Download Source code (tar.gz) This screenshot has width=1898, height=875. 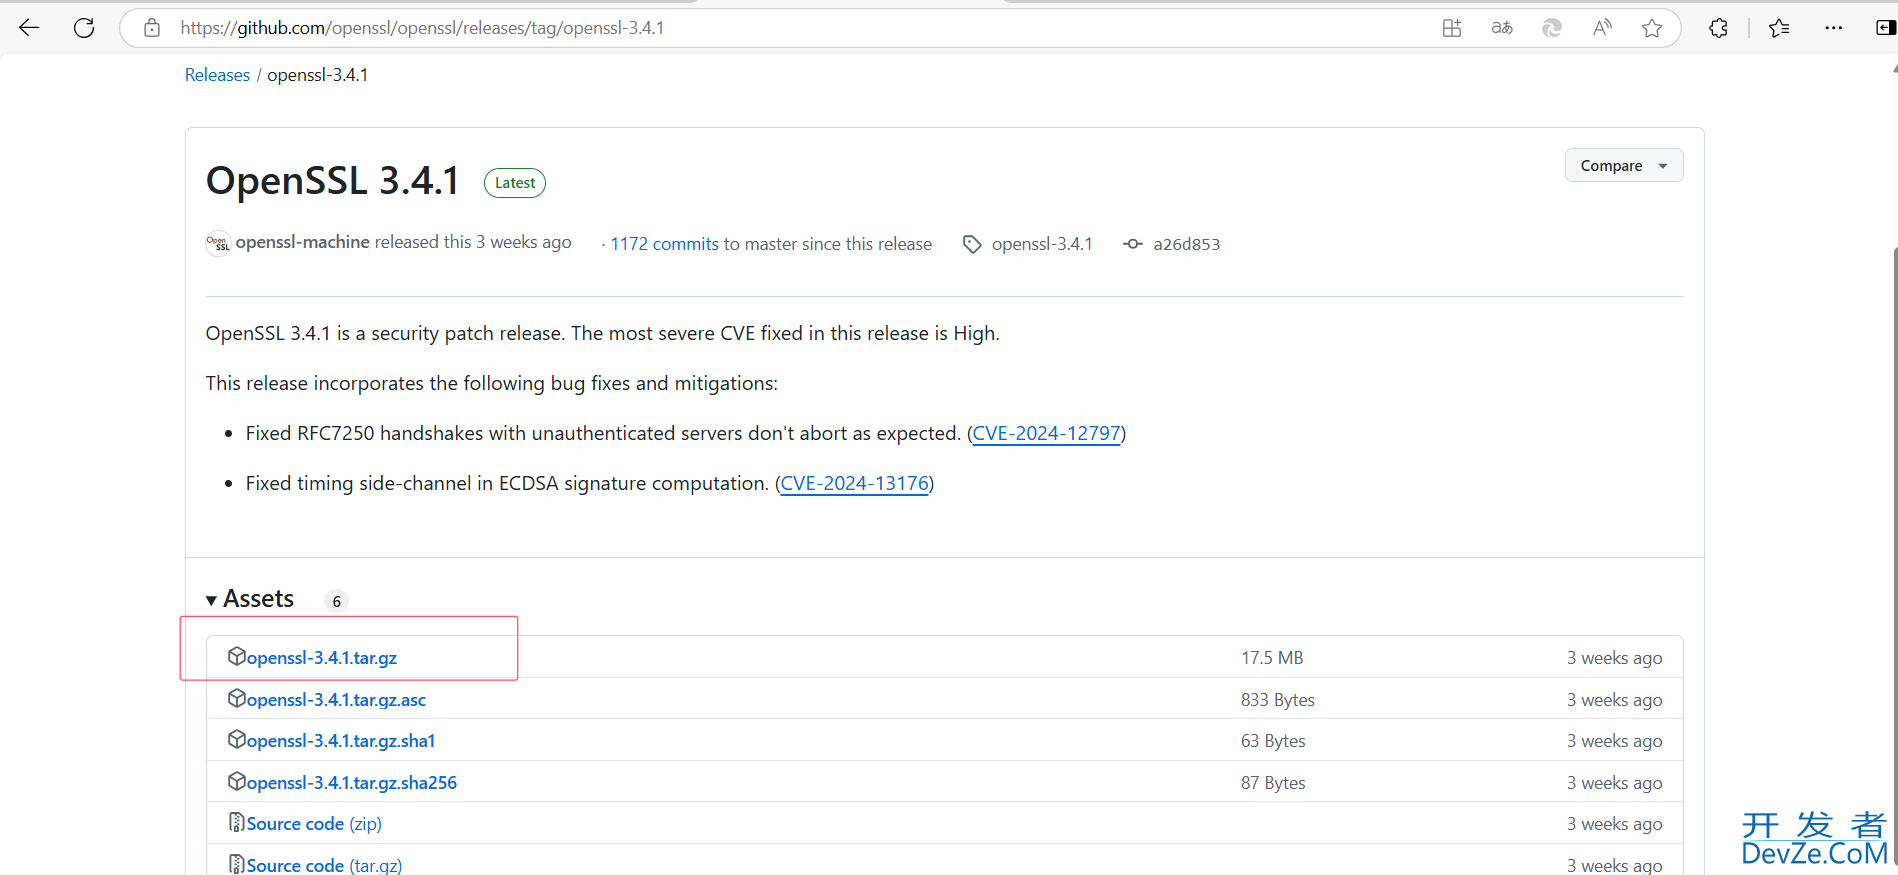pos(324,865)
